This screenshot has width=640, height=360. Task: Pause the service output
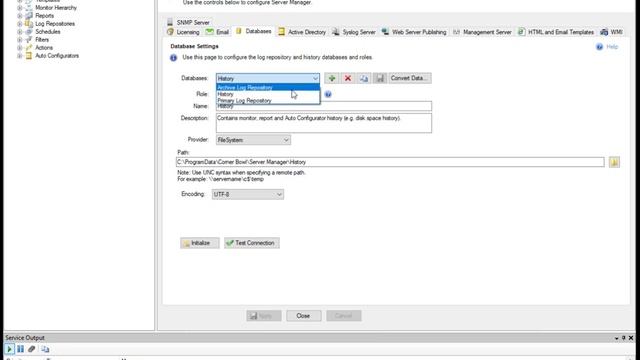click(20, 349)
